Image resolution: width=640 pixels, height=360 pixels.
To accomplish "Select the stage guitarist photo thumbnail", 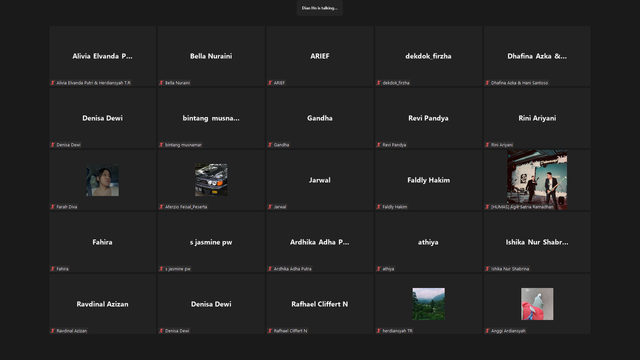I will point(537,180).
